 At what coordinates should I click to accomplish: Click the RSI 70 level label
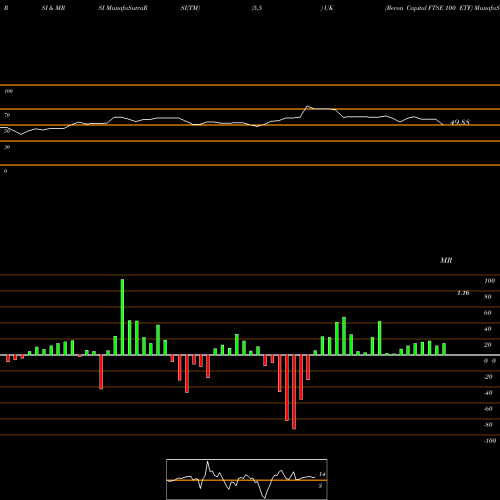(7, 115)
